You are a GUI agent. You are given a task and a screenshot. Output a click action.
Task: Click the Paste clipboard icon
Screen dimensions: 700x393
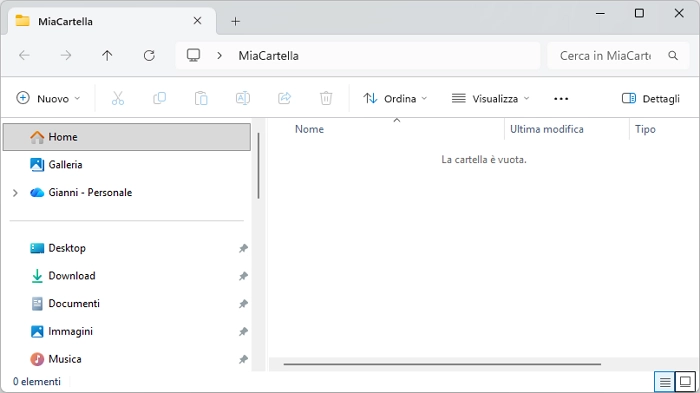tap(201, 98)
